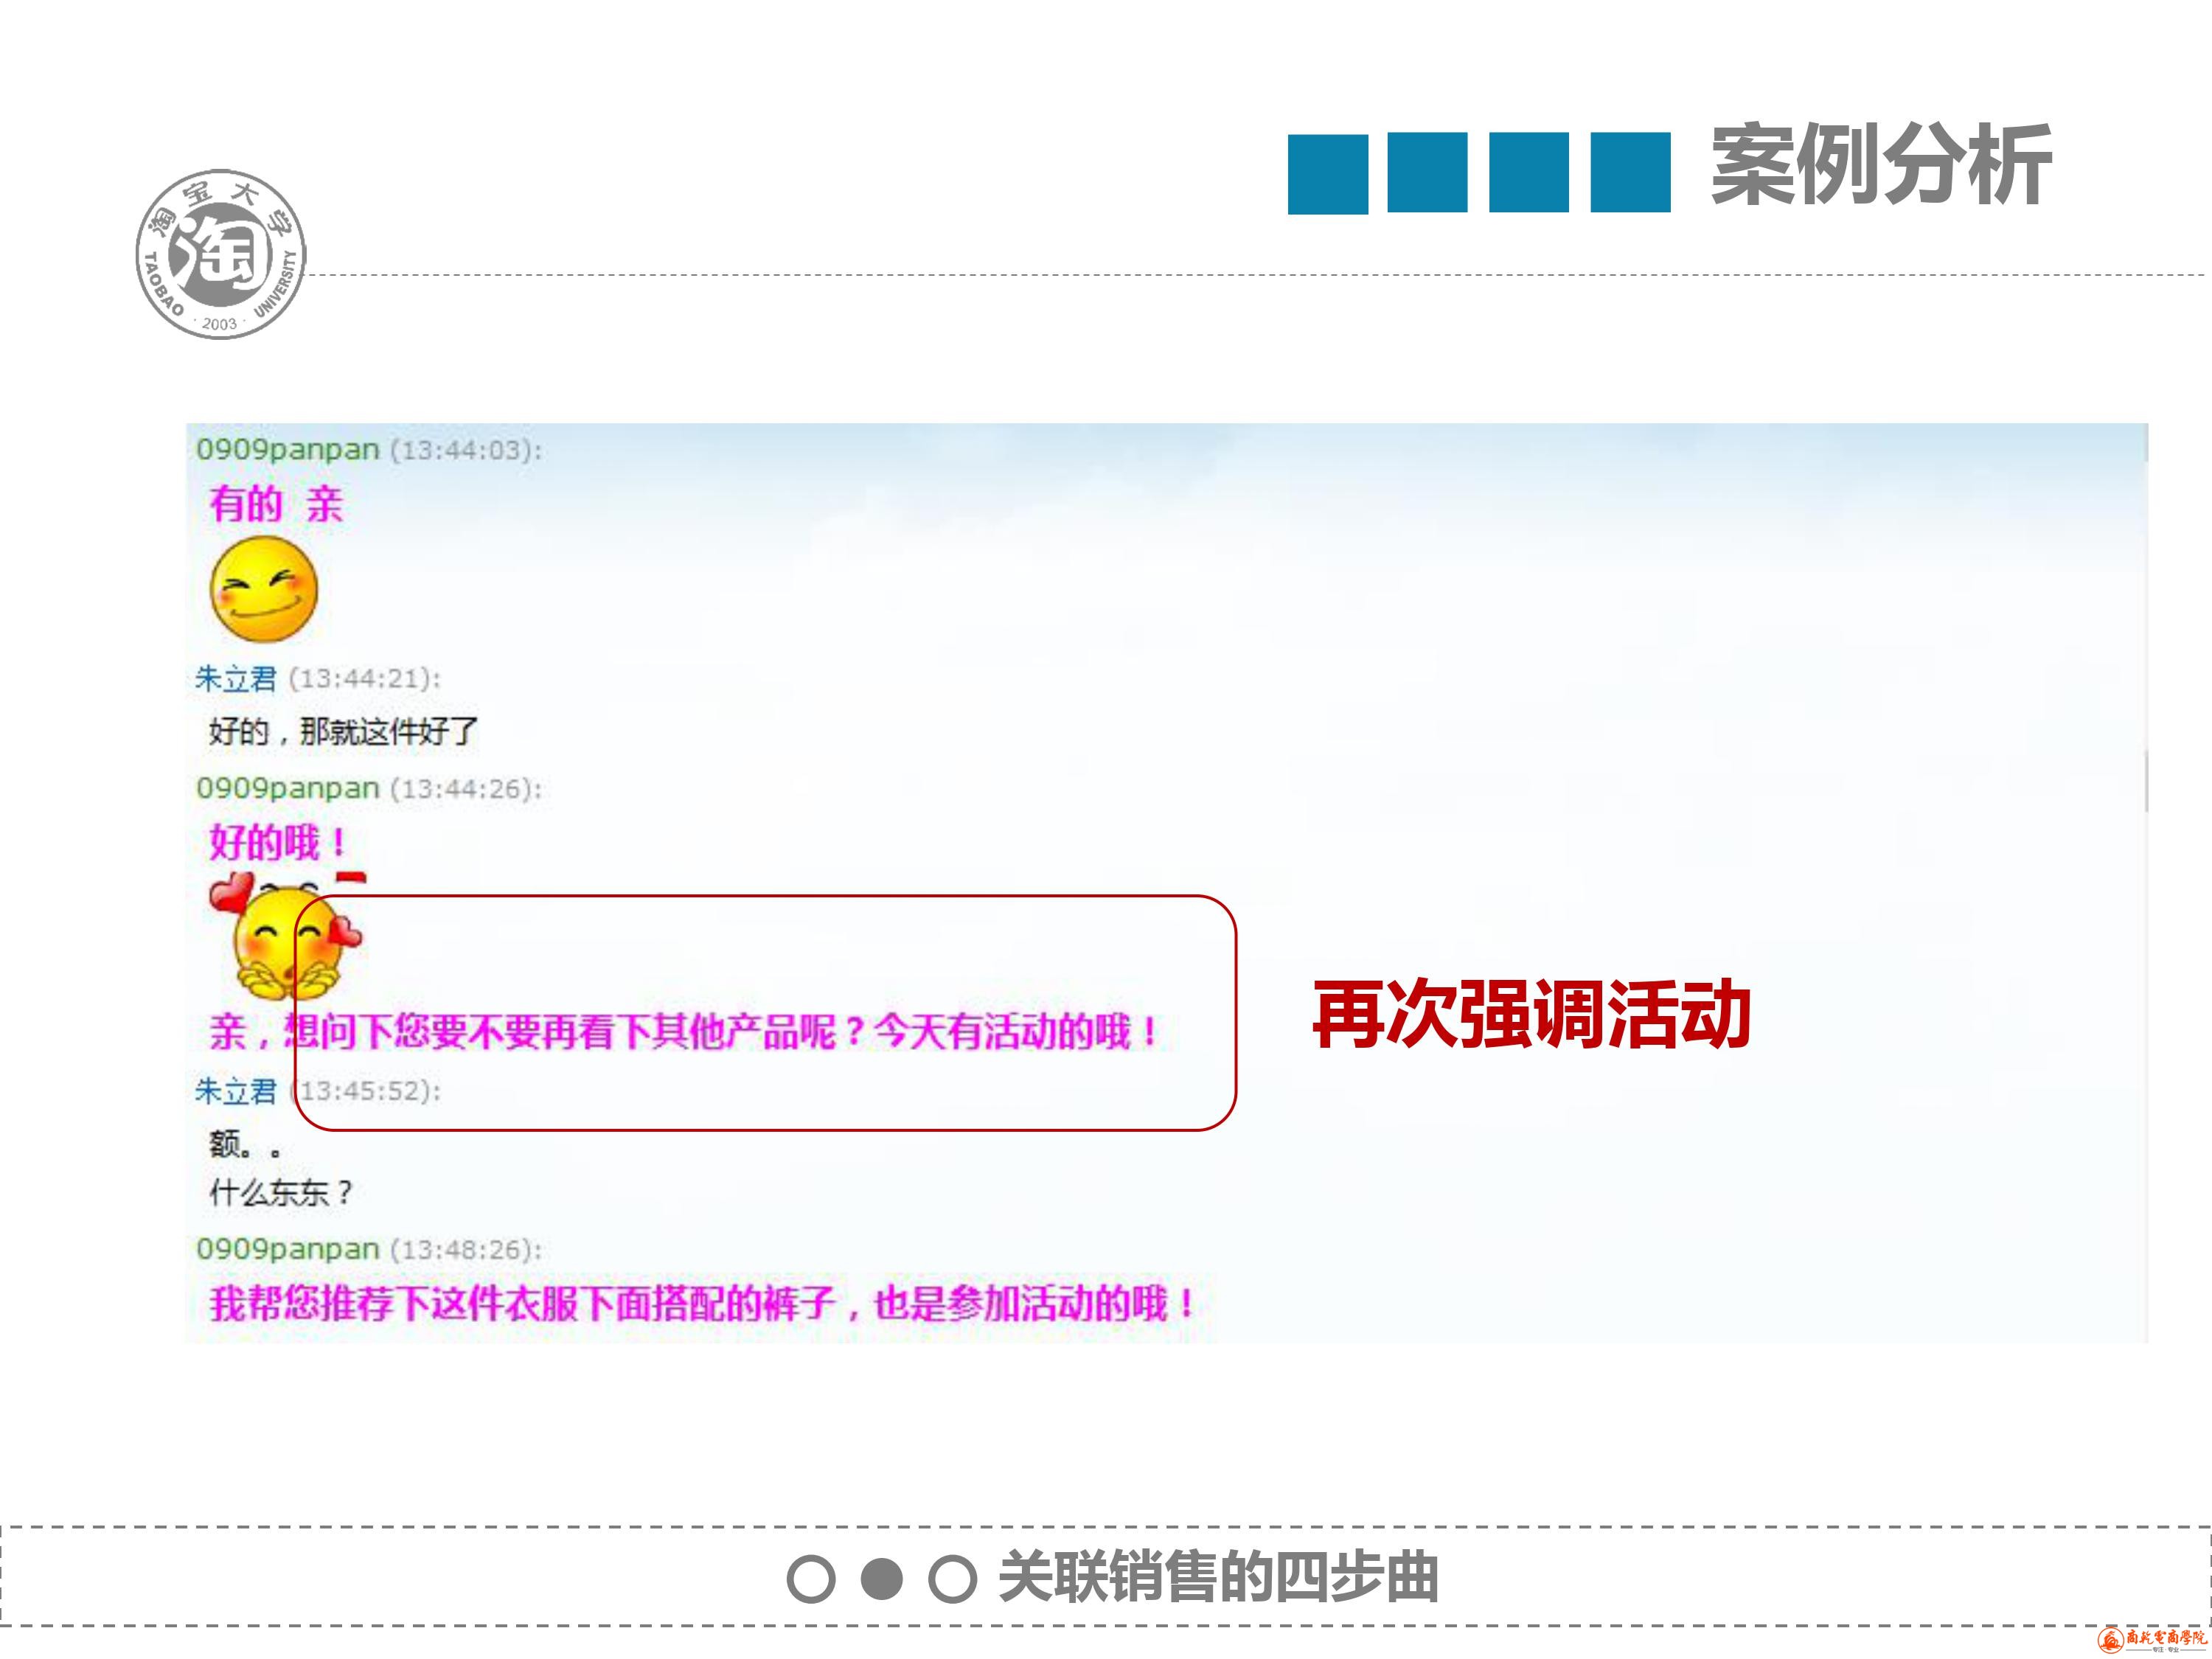Click the first blue square beside title
This screenshot has width=2212, height=1659.
[1327, 174]
